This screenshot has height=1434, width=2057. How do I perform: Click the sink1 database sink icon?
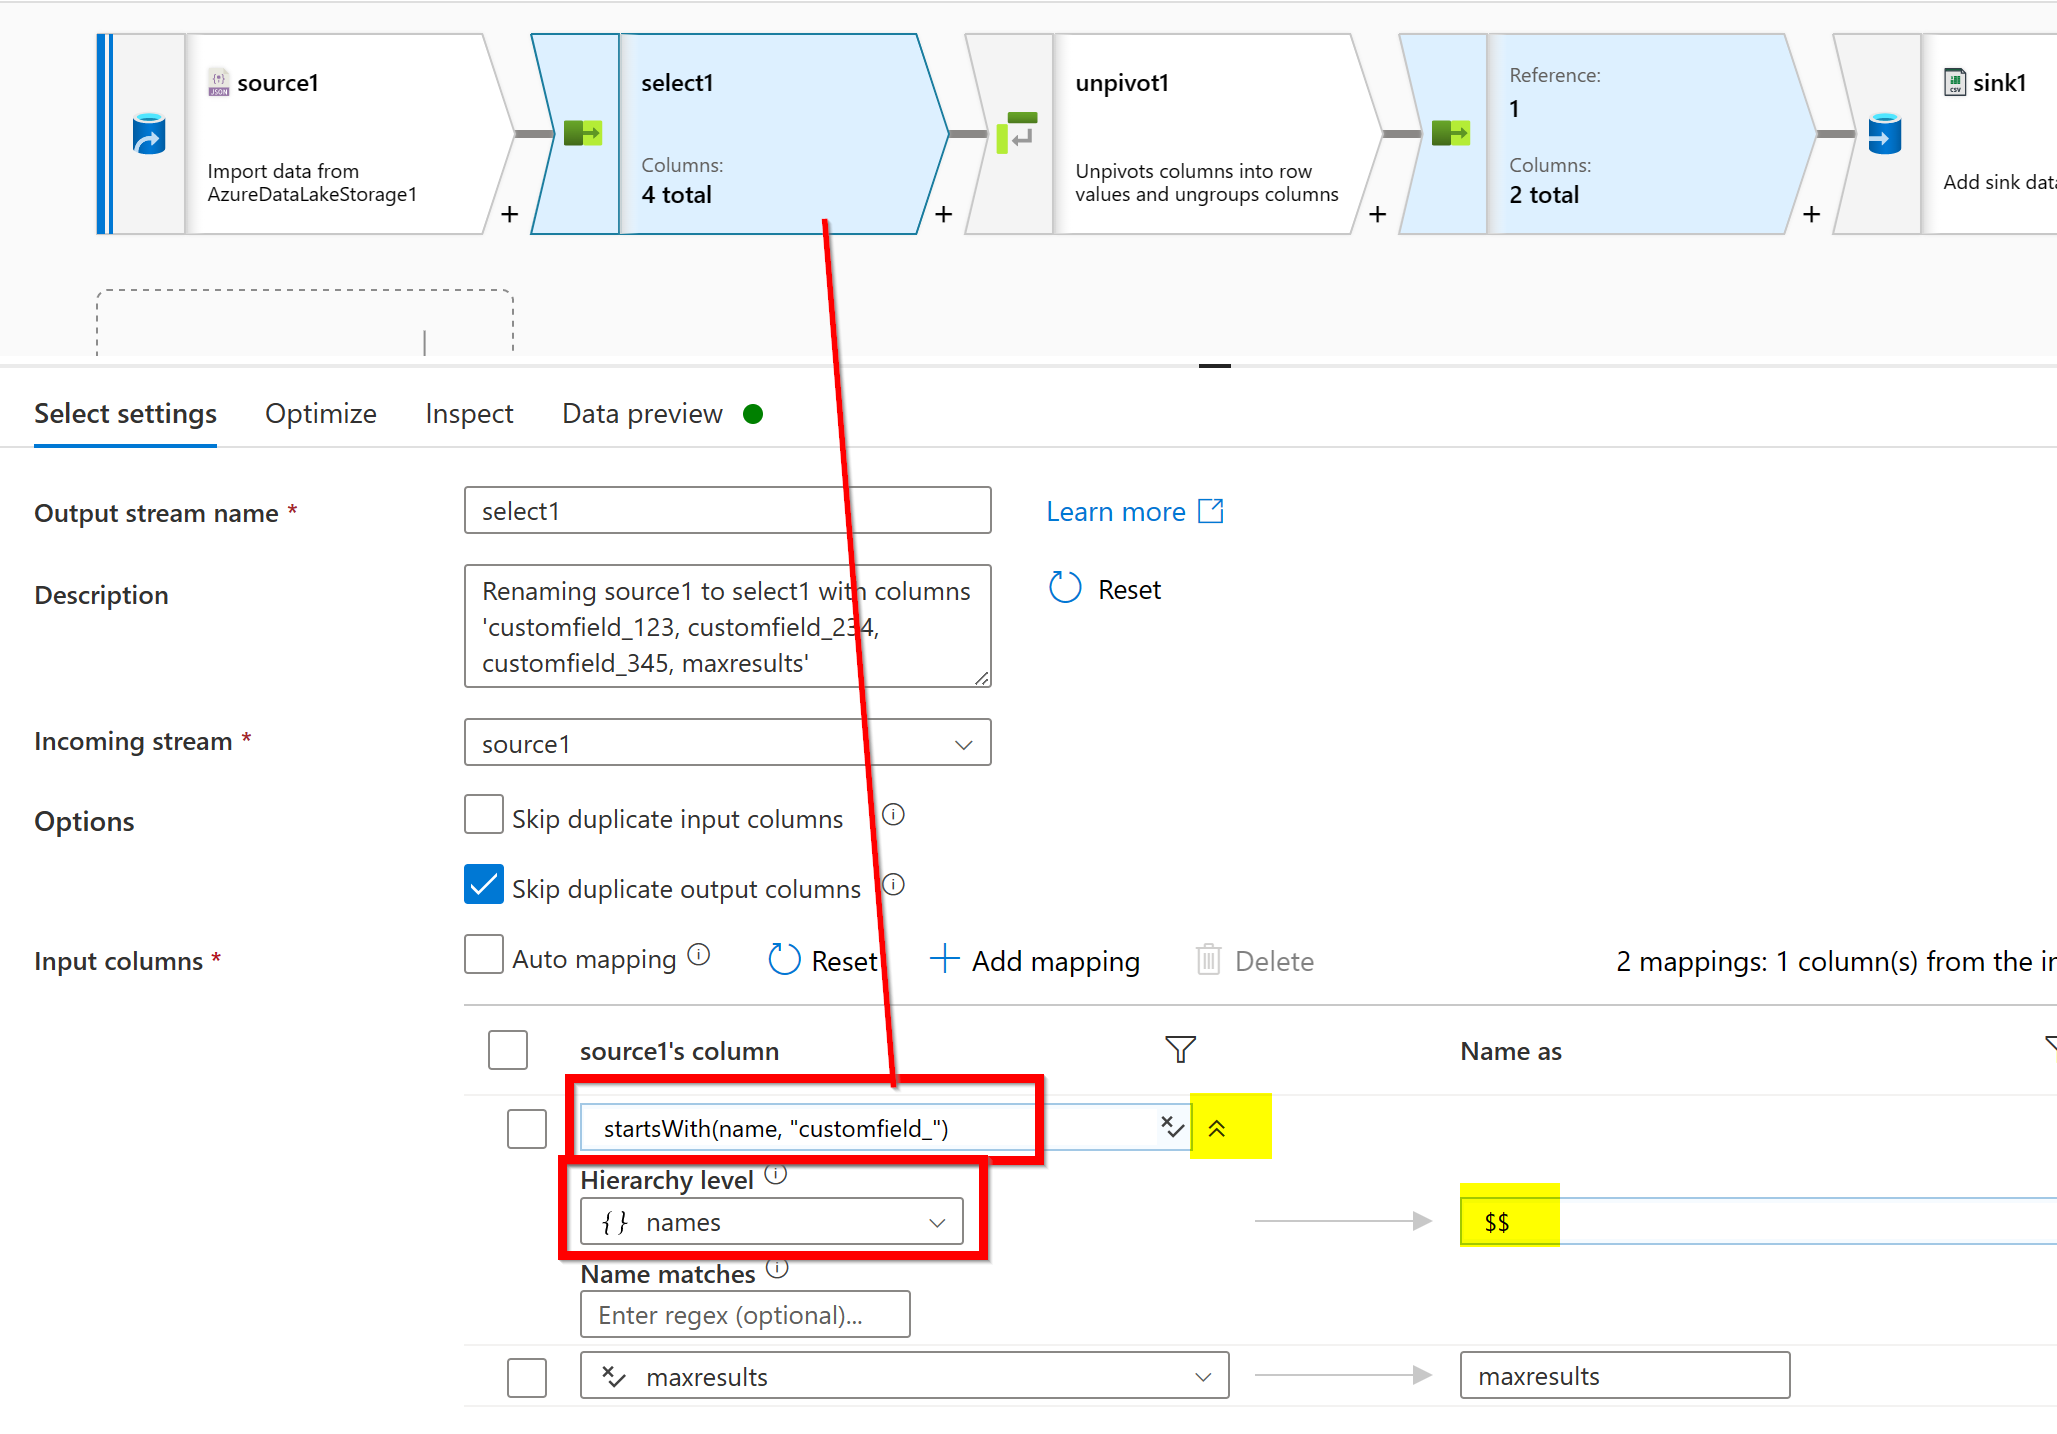1884,134
